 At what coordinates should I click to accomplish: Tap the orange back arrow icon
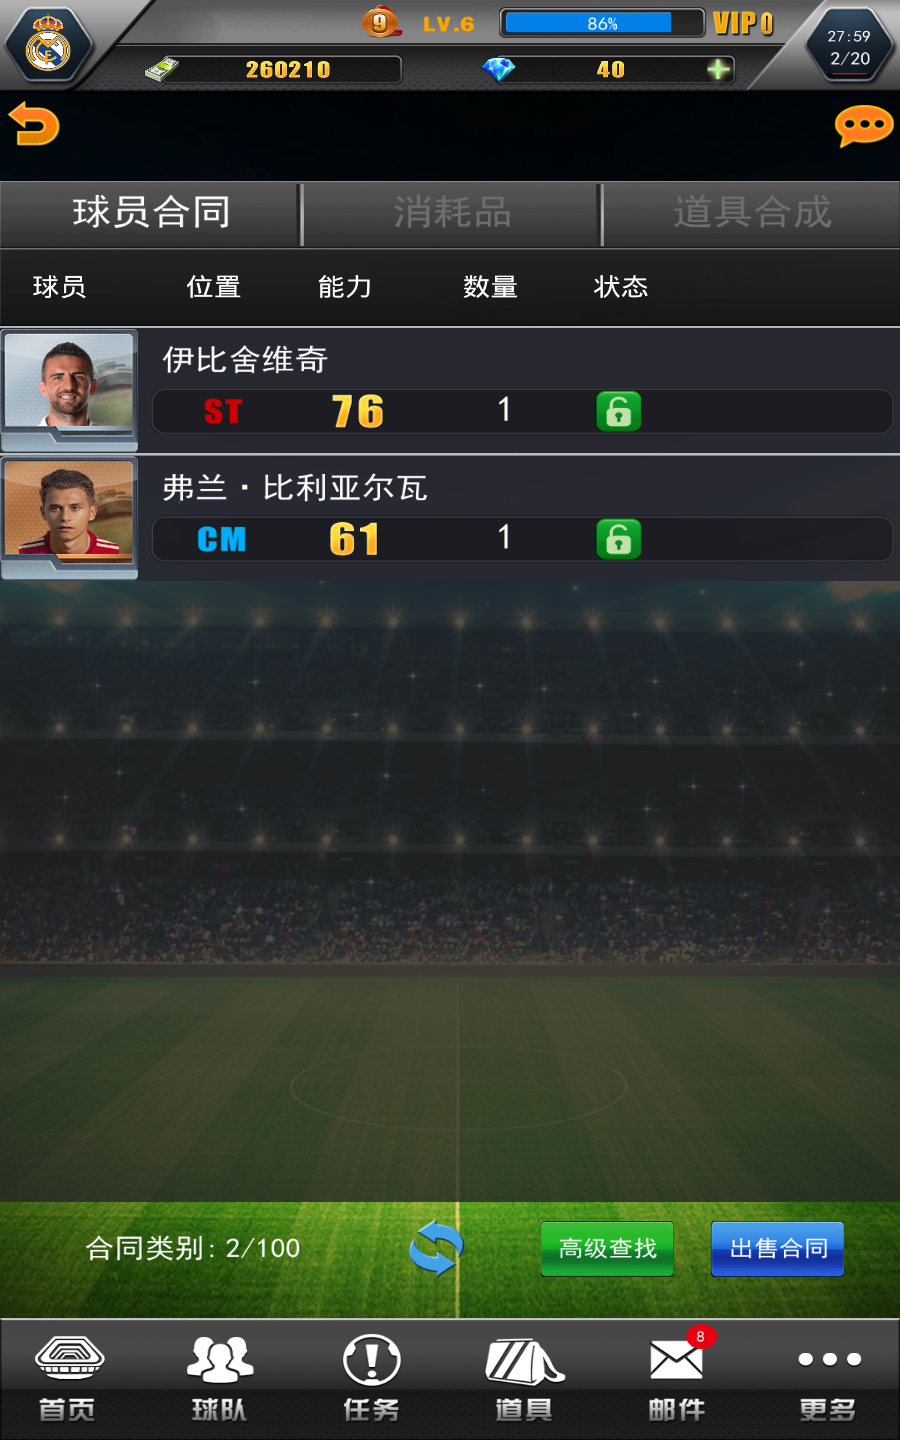click(x=34, y=125)
